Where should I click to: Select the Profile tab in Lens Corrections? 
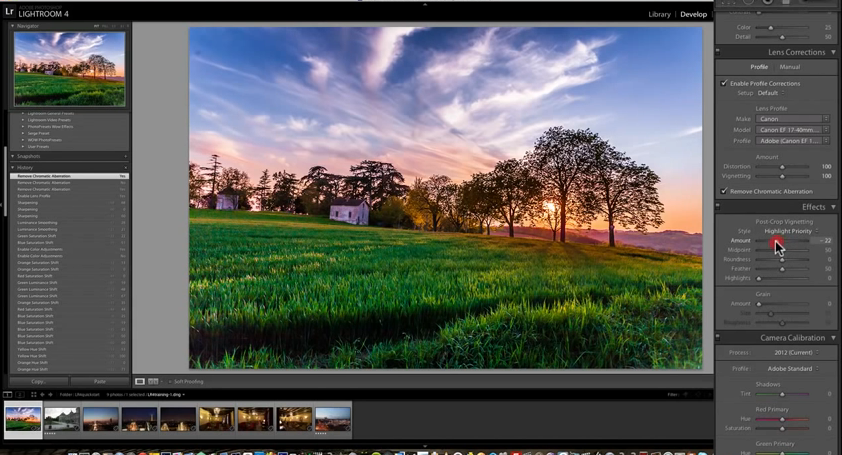point(759,67)
